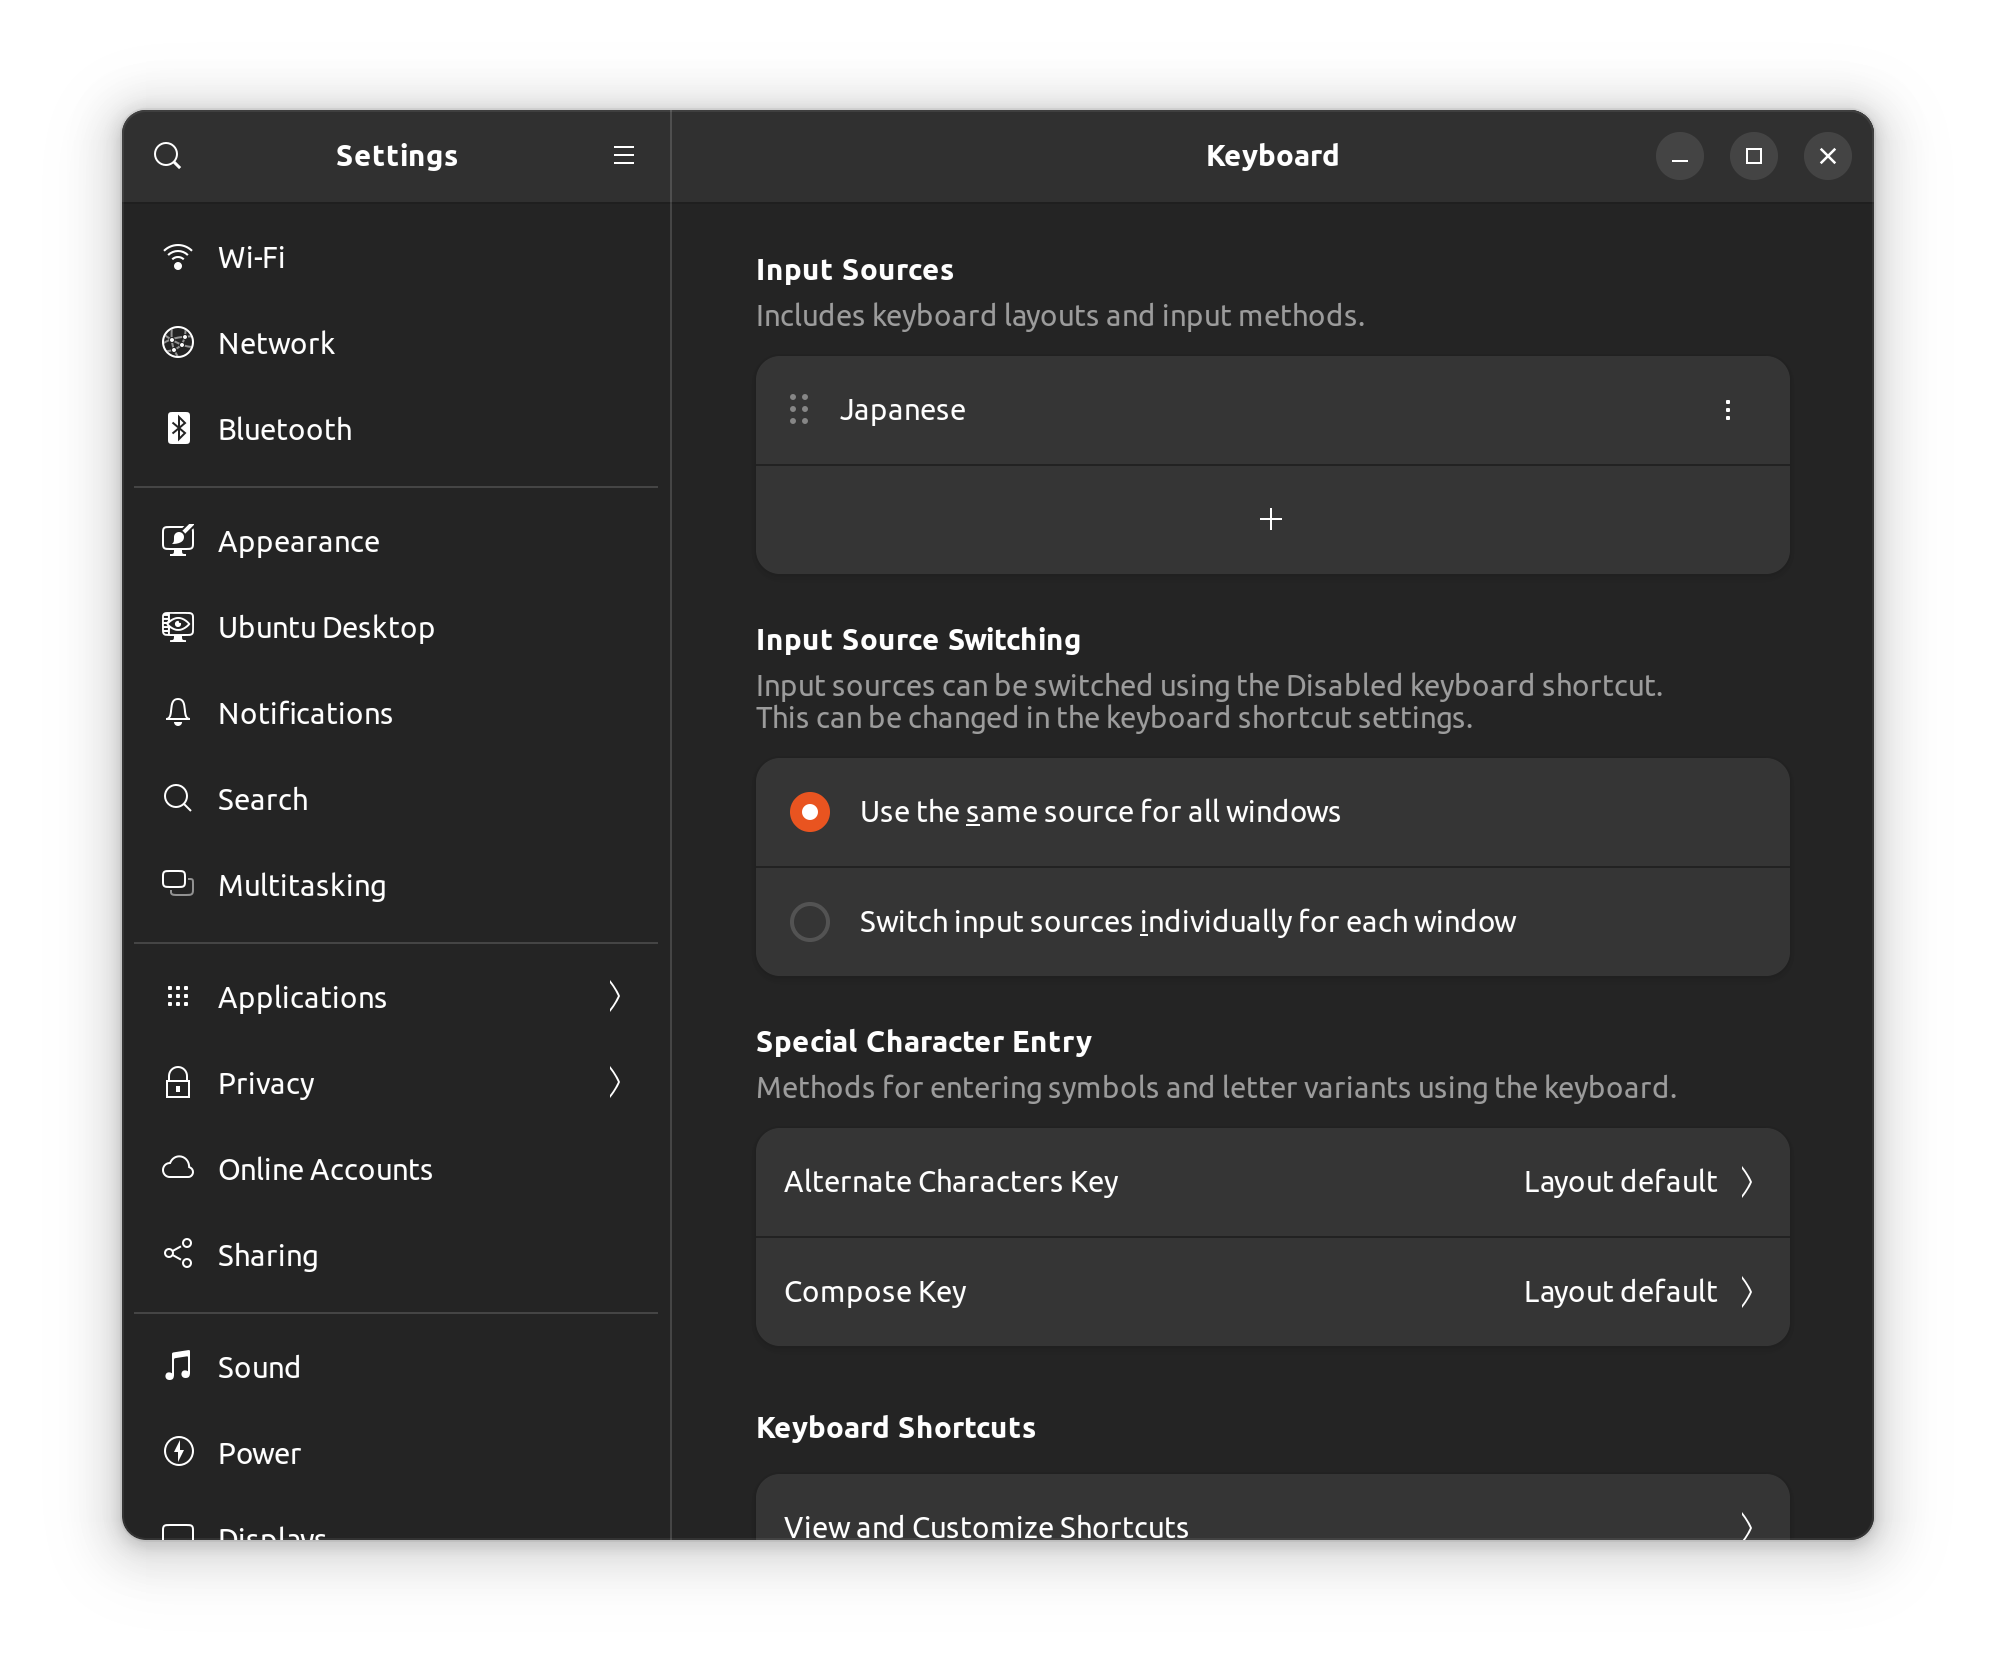Grab the Japanese source drag handle
This screenshot has width=1996, height=1674.
[x=798, y=410]
